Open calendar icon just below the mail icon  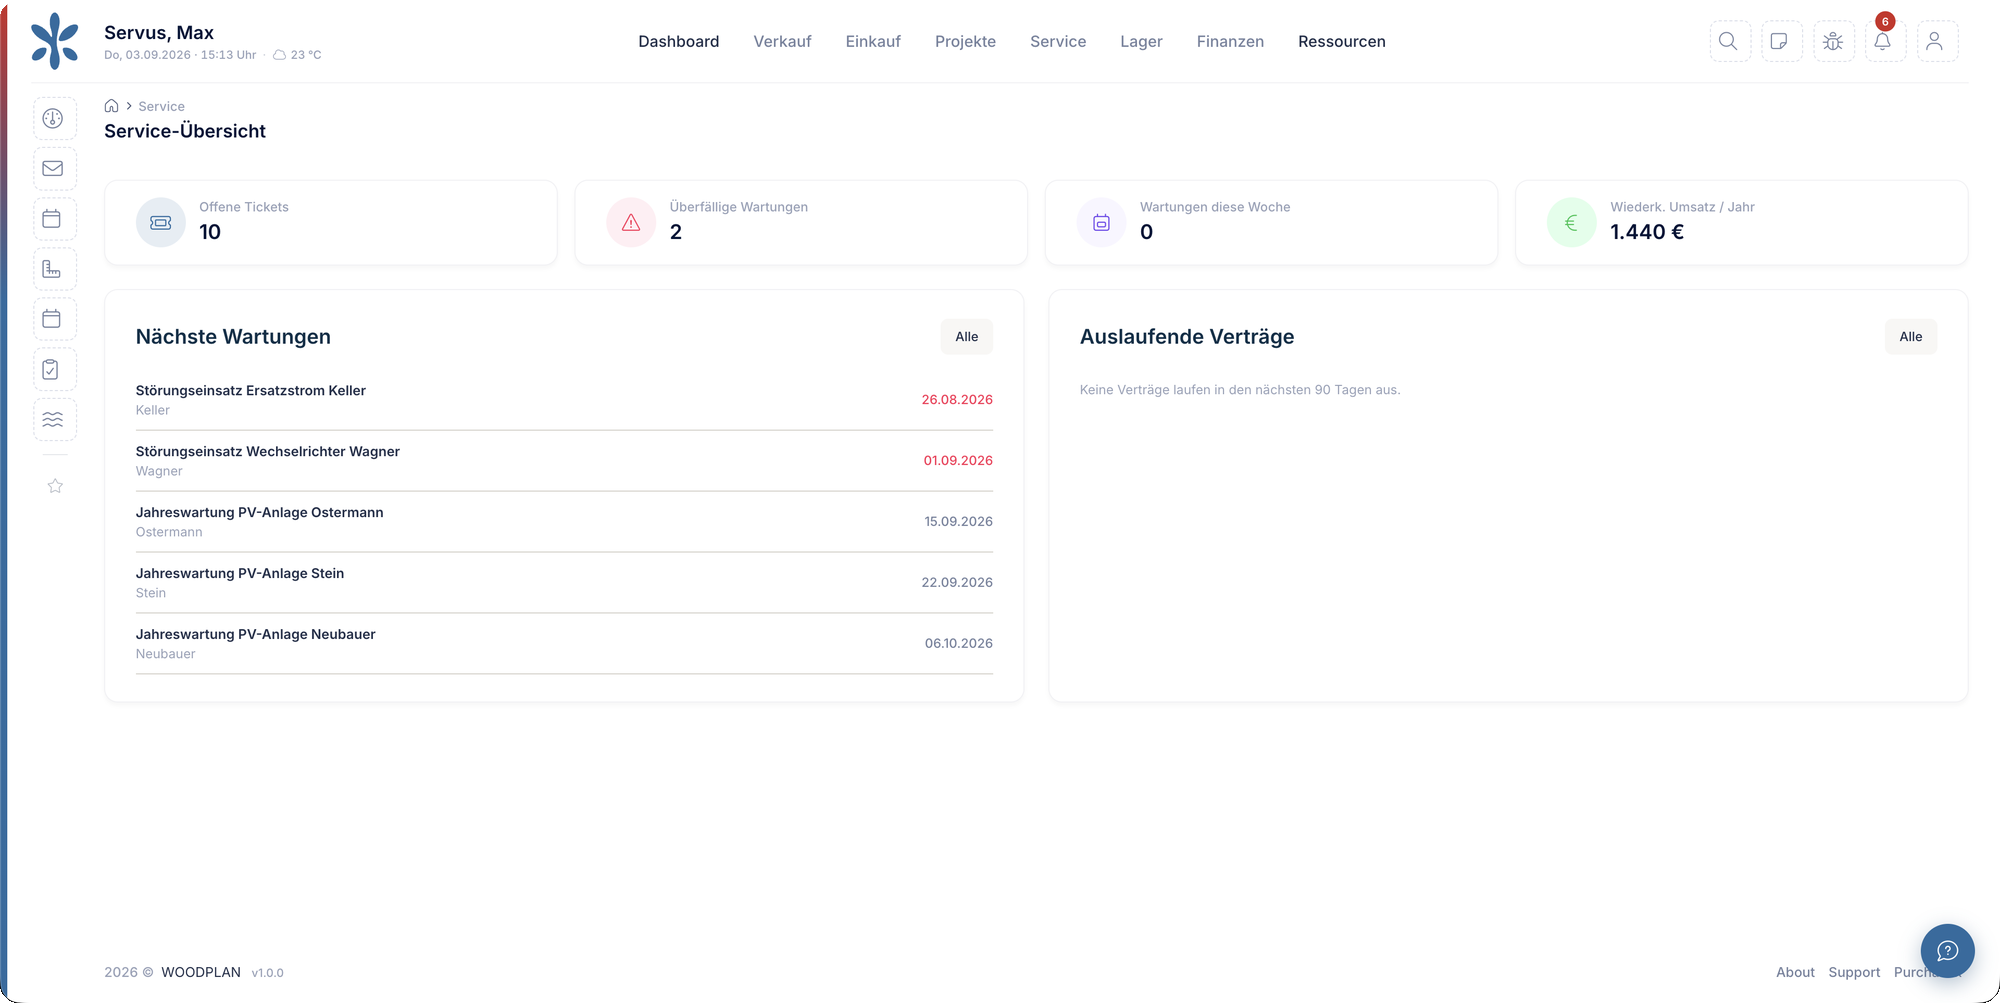[54, 219]
